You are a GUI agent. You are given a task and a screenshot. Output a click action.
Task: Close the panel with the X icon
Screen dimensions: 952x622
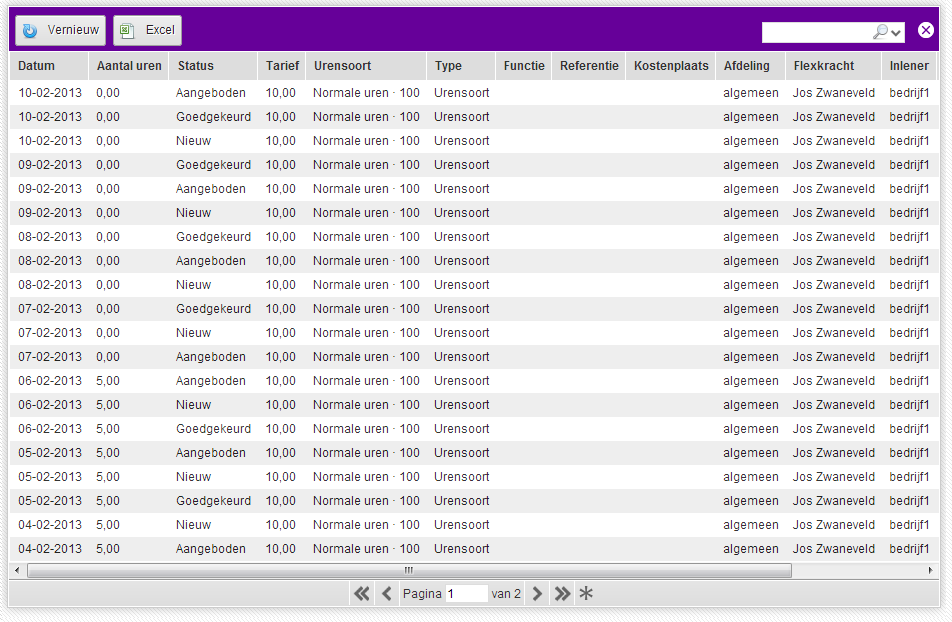pos(925,30)
